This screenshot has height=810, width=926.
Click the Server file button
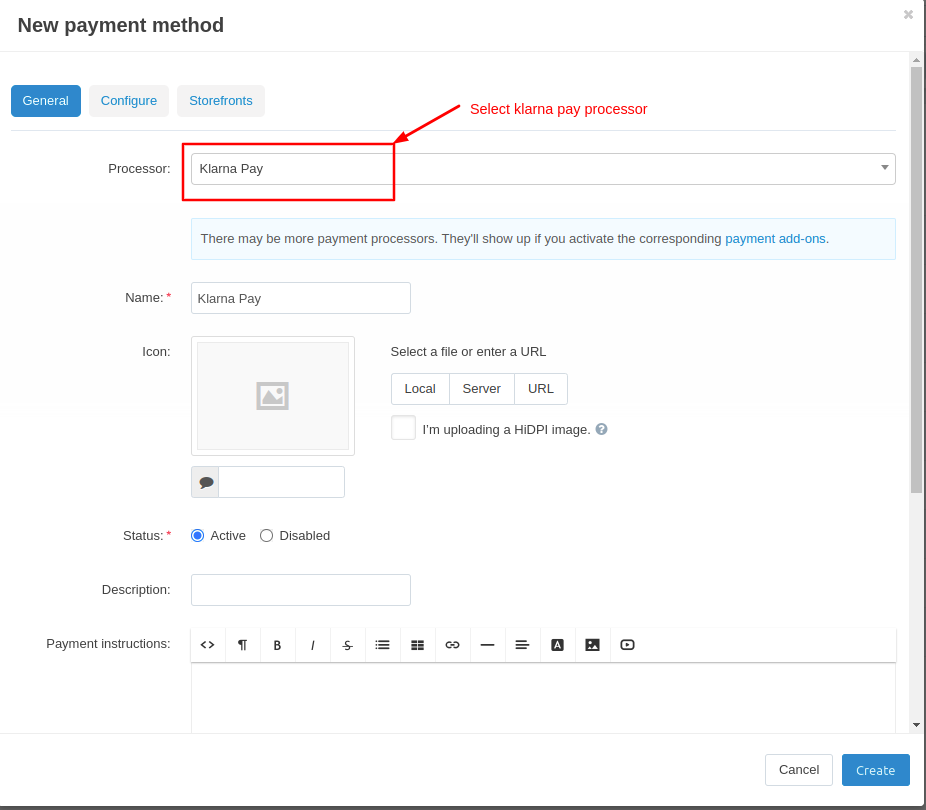click(x=482, y=389)
